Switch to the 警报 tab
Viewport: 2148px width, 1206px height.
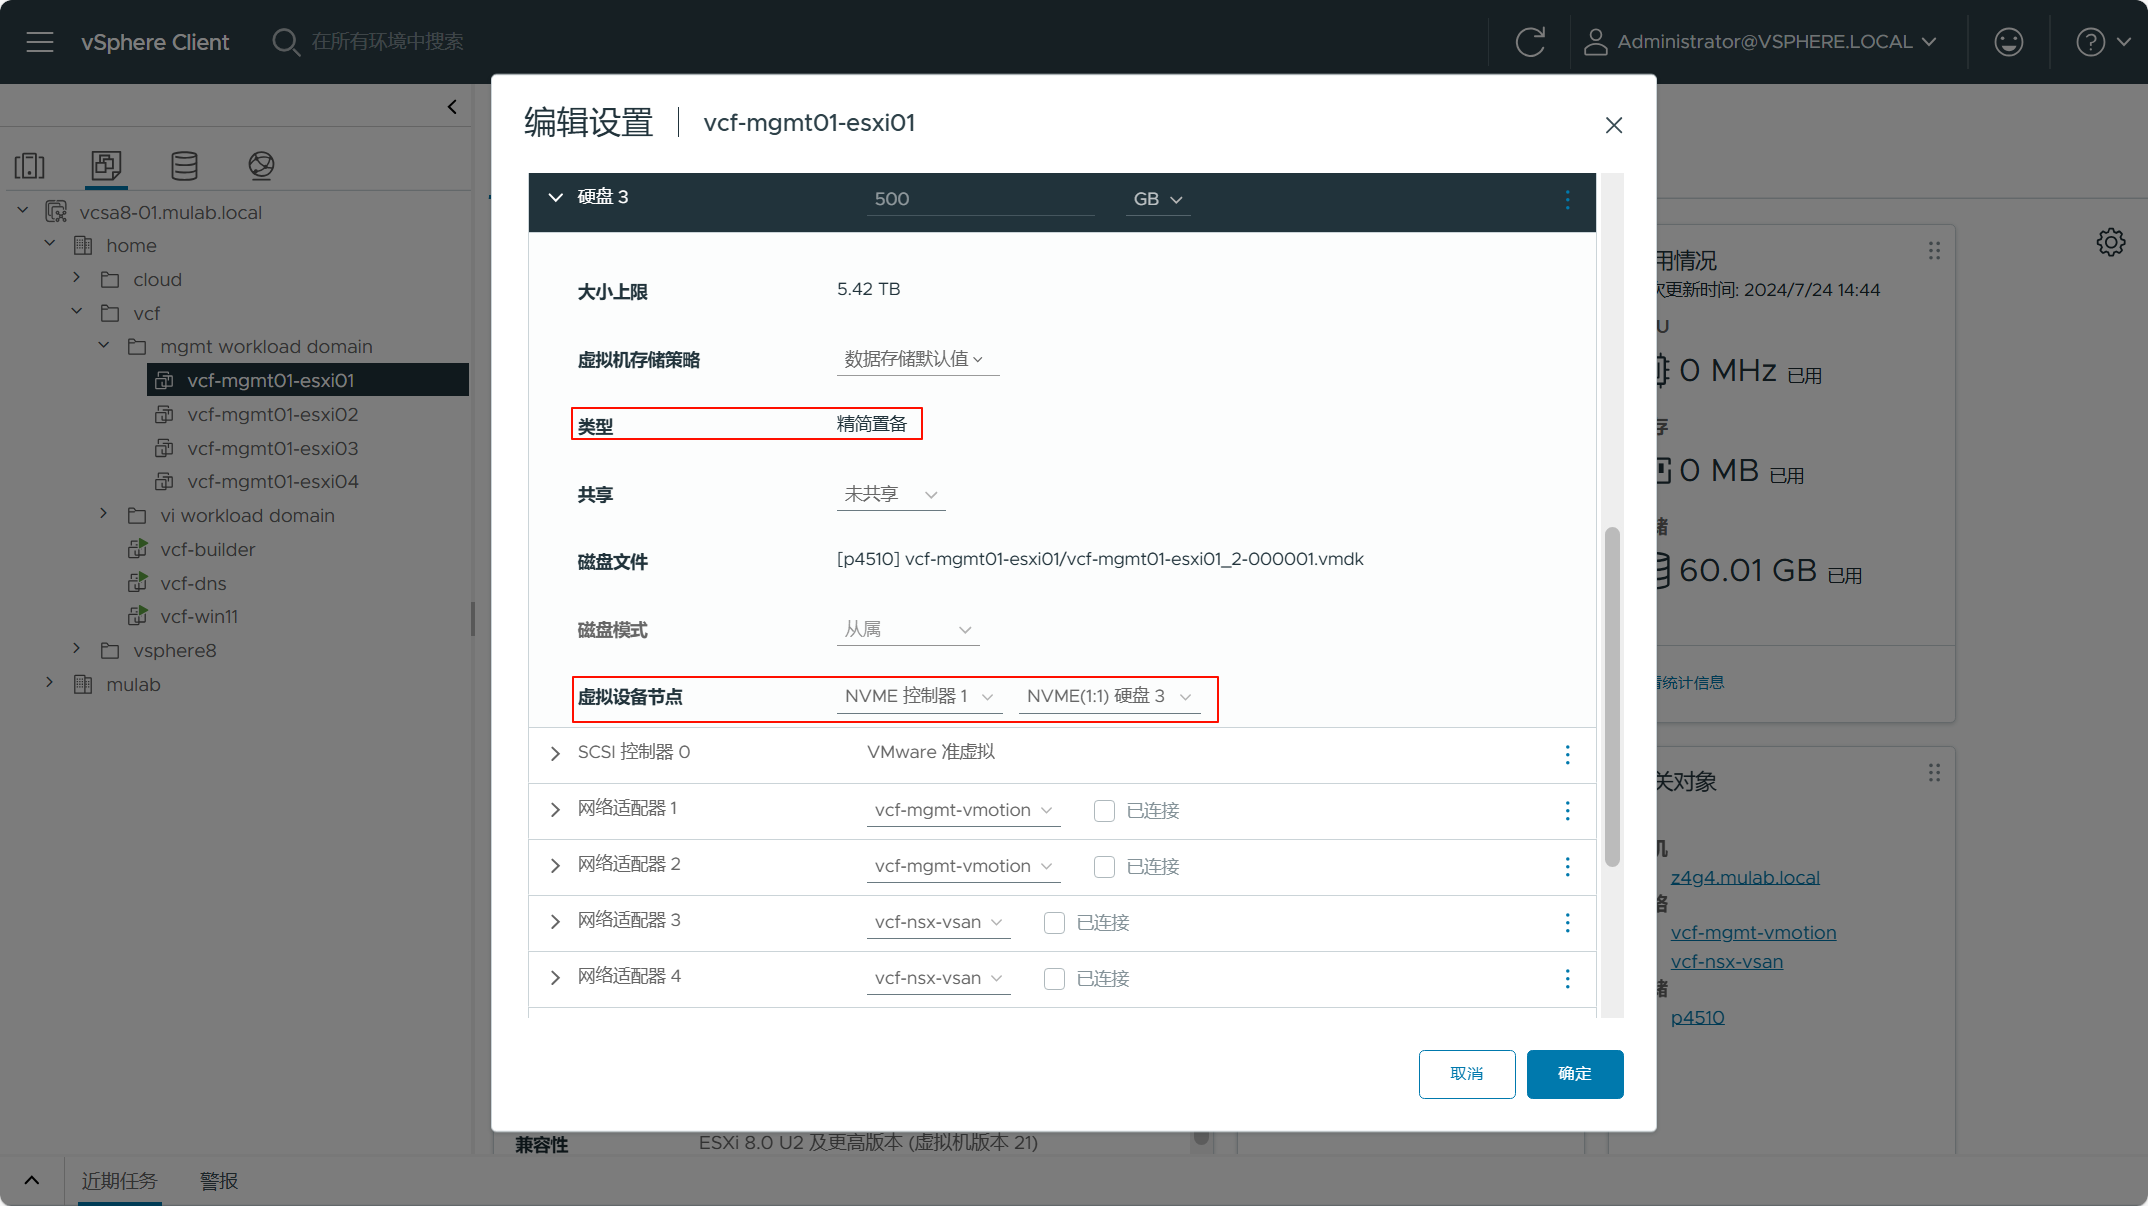pyautogui.click(x=219, y=1181)
